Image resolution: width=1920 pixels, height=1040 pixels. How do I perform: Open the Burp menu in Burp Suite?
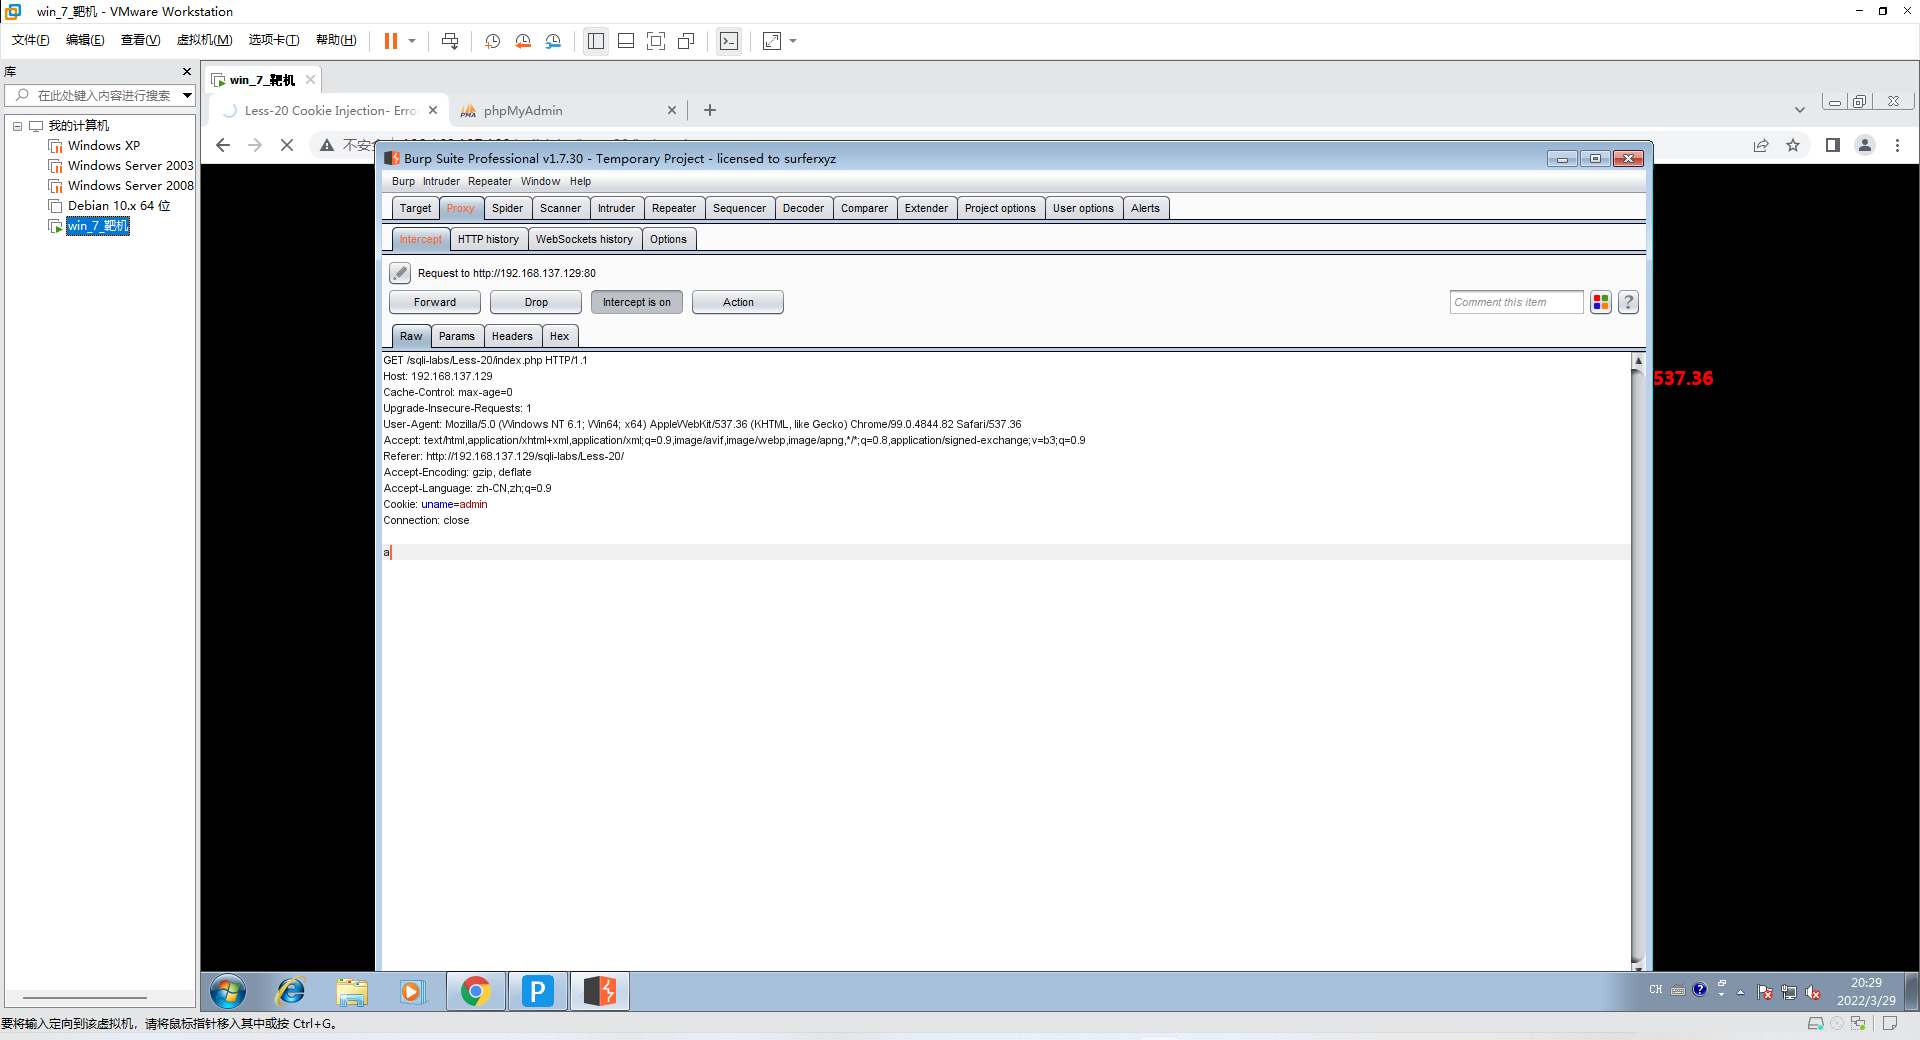(403, 181)
